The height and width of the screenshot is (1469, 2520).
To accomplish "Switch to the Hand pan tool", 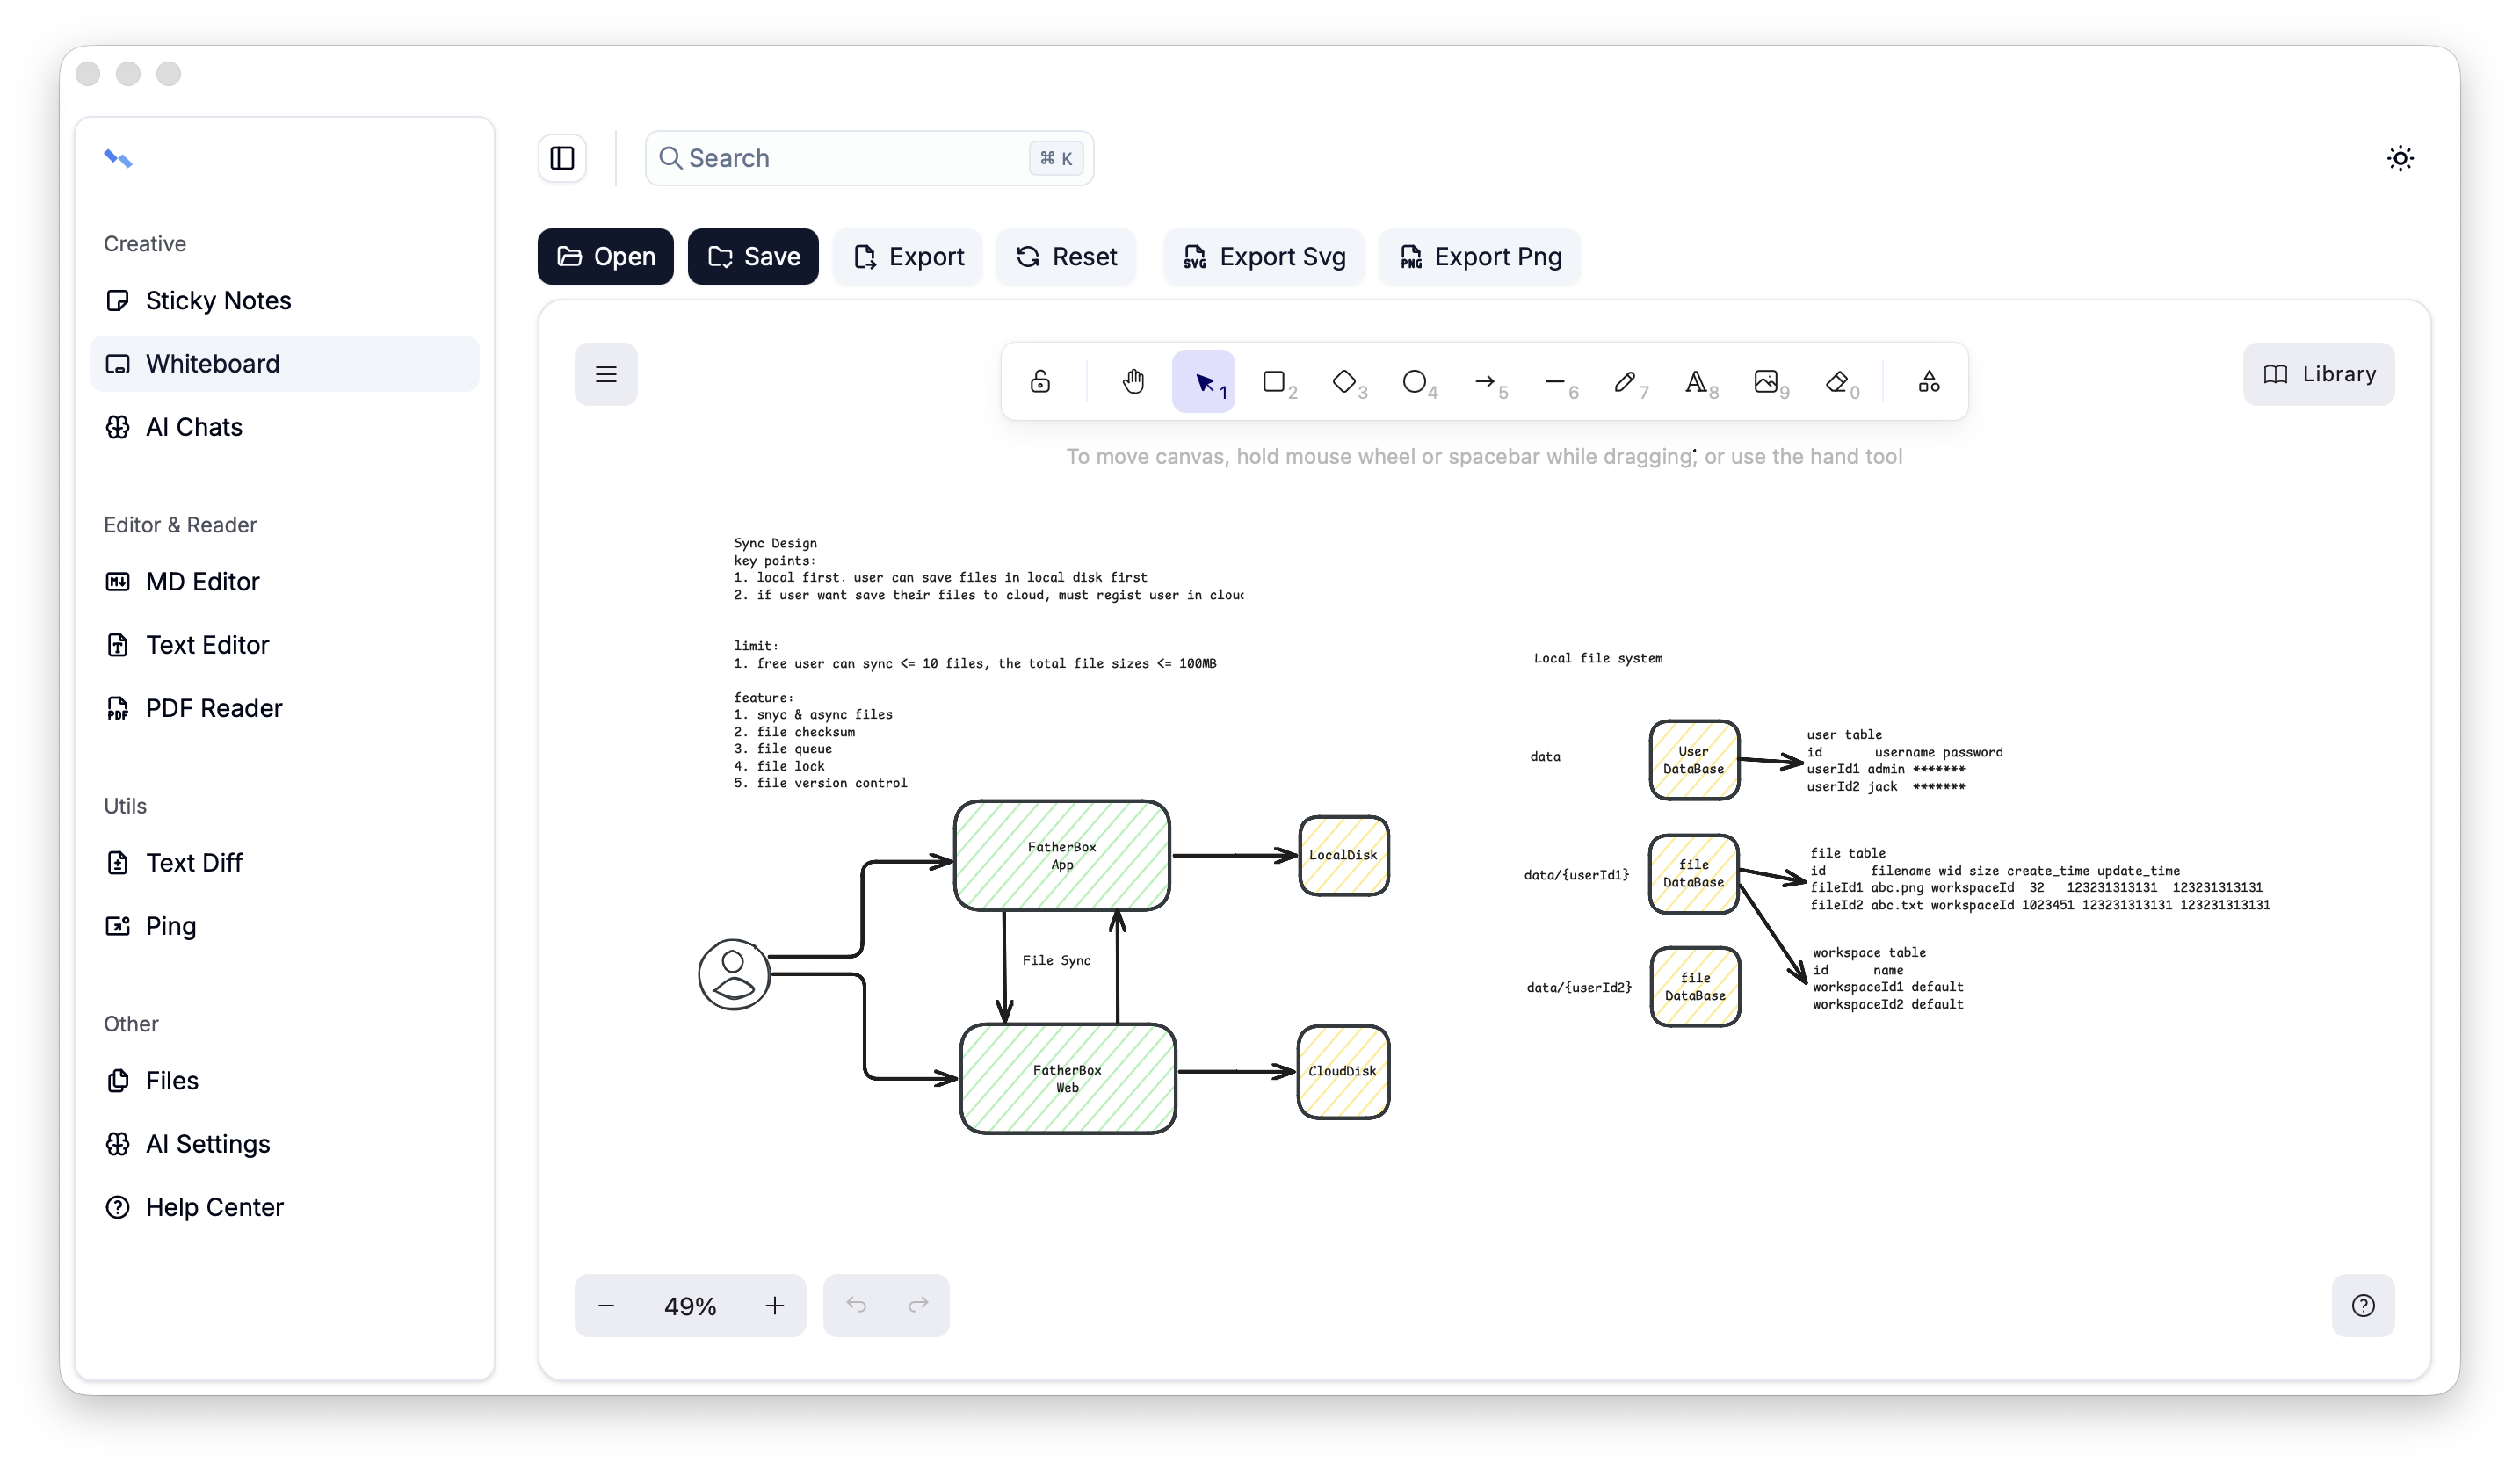I will (1133, 381).
